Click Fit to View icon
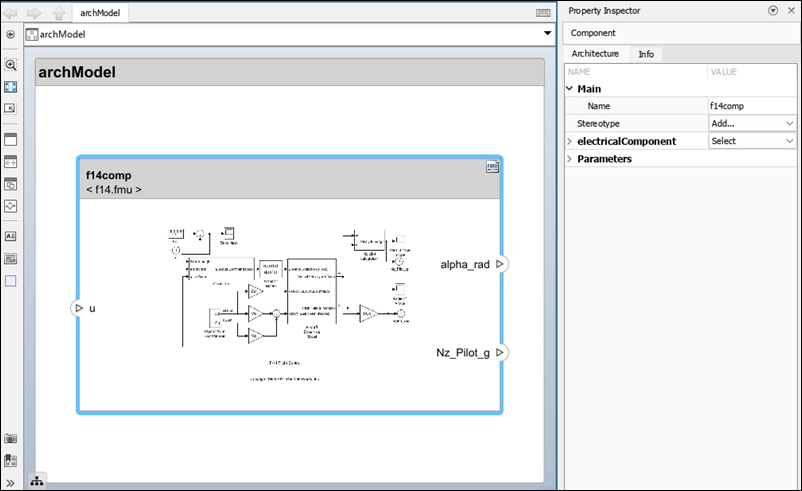Image resolution: width=802 pixels, height=491 pixels. pyautogui.click(x=11, y=87)
